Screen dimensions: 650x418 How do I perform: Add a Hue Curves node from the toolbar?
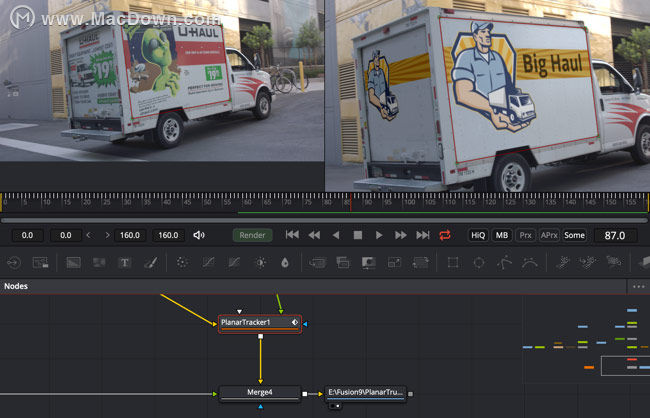point(234,262)
